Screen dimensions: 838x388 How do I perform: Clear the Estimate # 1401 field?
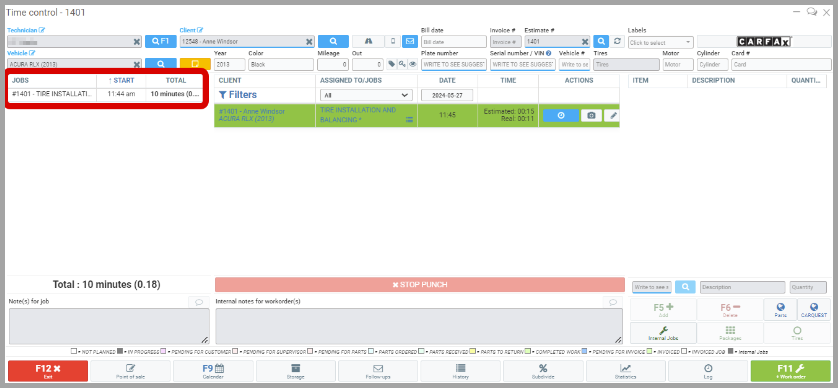click(585, 42)
